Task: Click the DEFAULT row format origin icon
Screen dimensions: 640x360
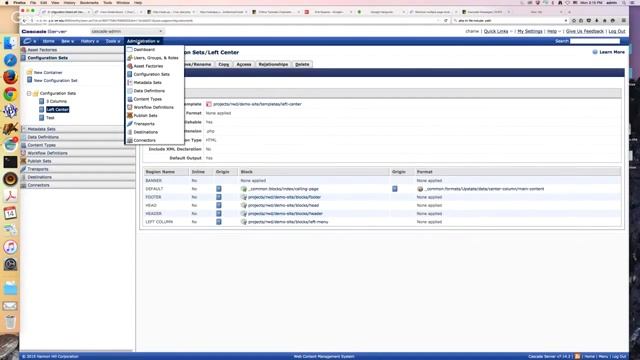Action: pos(395,189)
